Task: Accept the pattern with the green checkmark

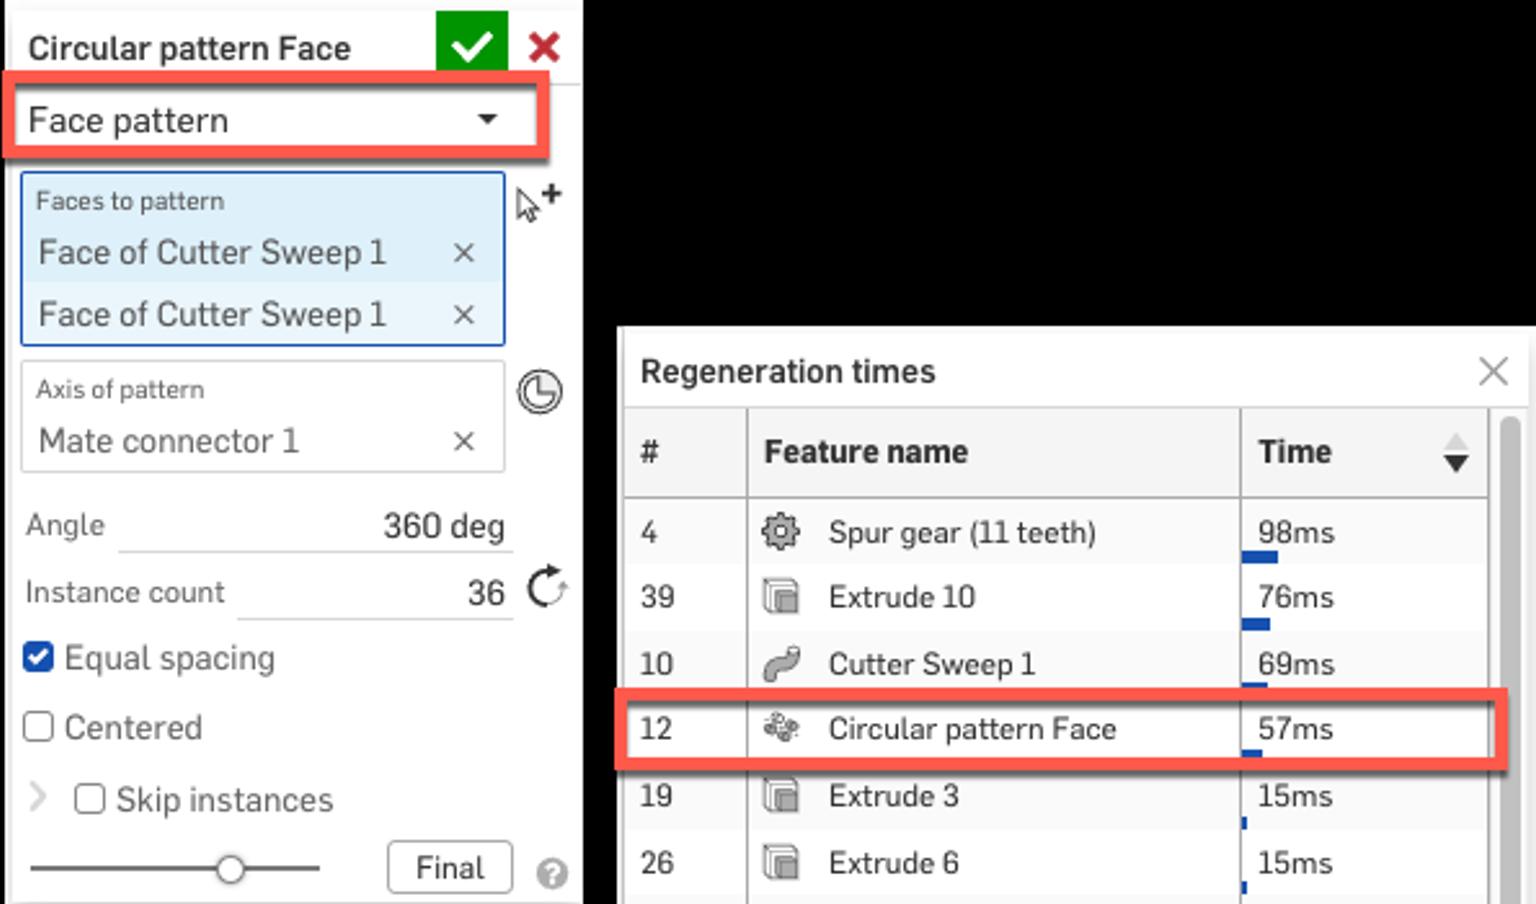Action: click(471, 42)
